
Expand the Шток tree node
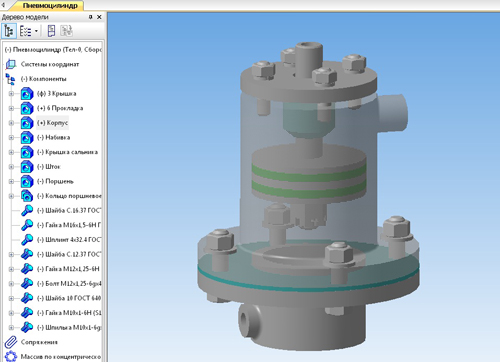(x=11, y=167)
